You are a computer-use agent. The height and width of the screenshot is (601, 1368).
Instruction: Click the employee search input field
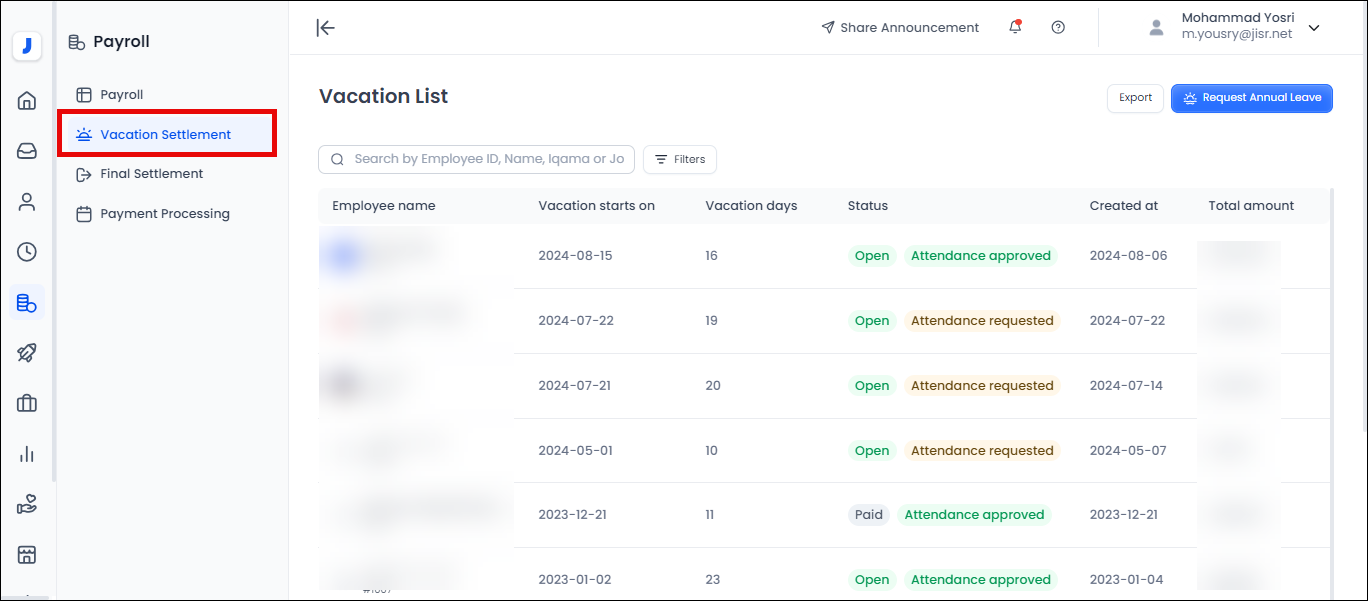[x=488, y=159]
